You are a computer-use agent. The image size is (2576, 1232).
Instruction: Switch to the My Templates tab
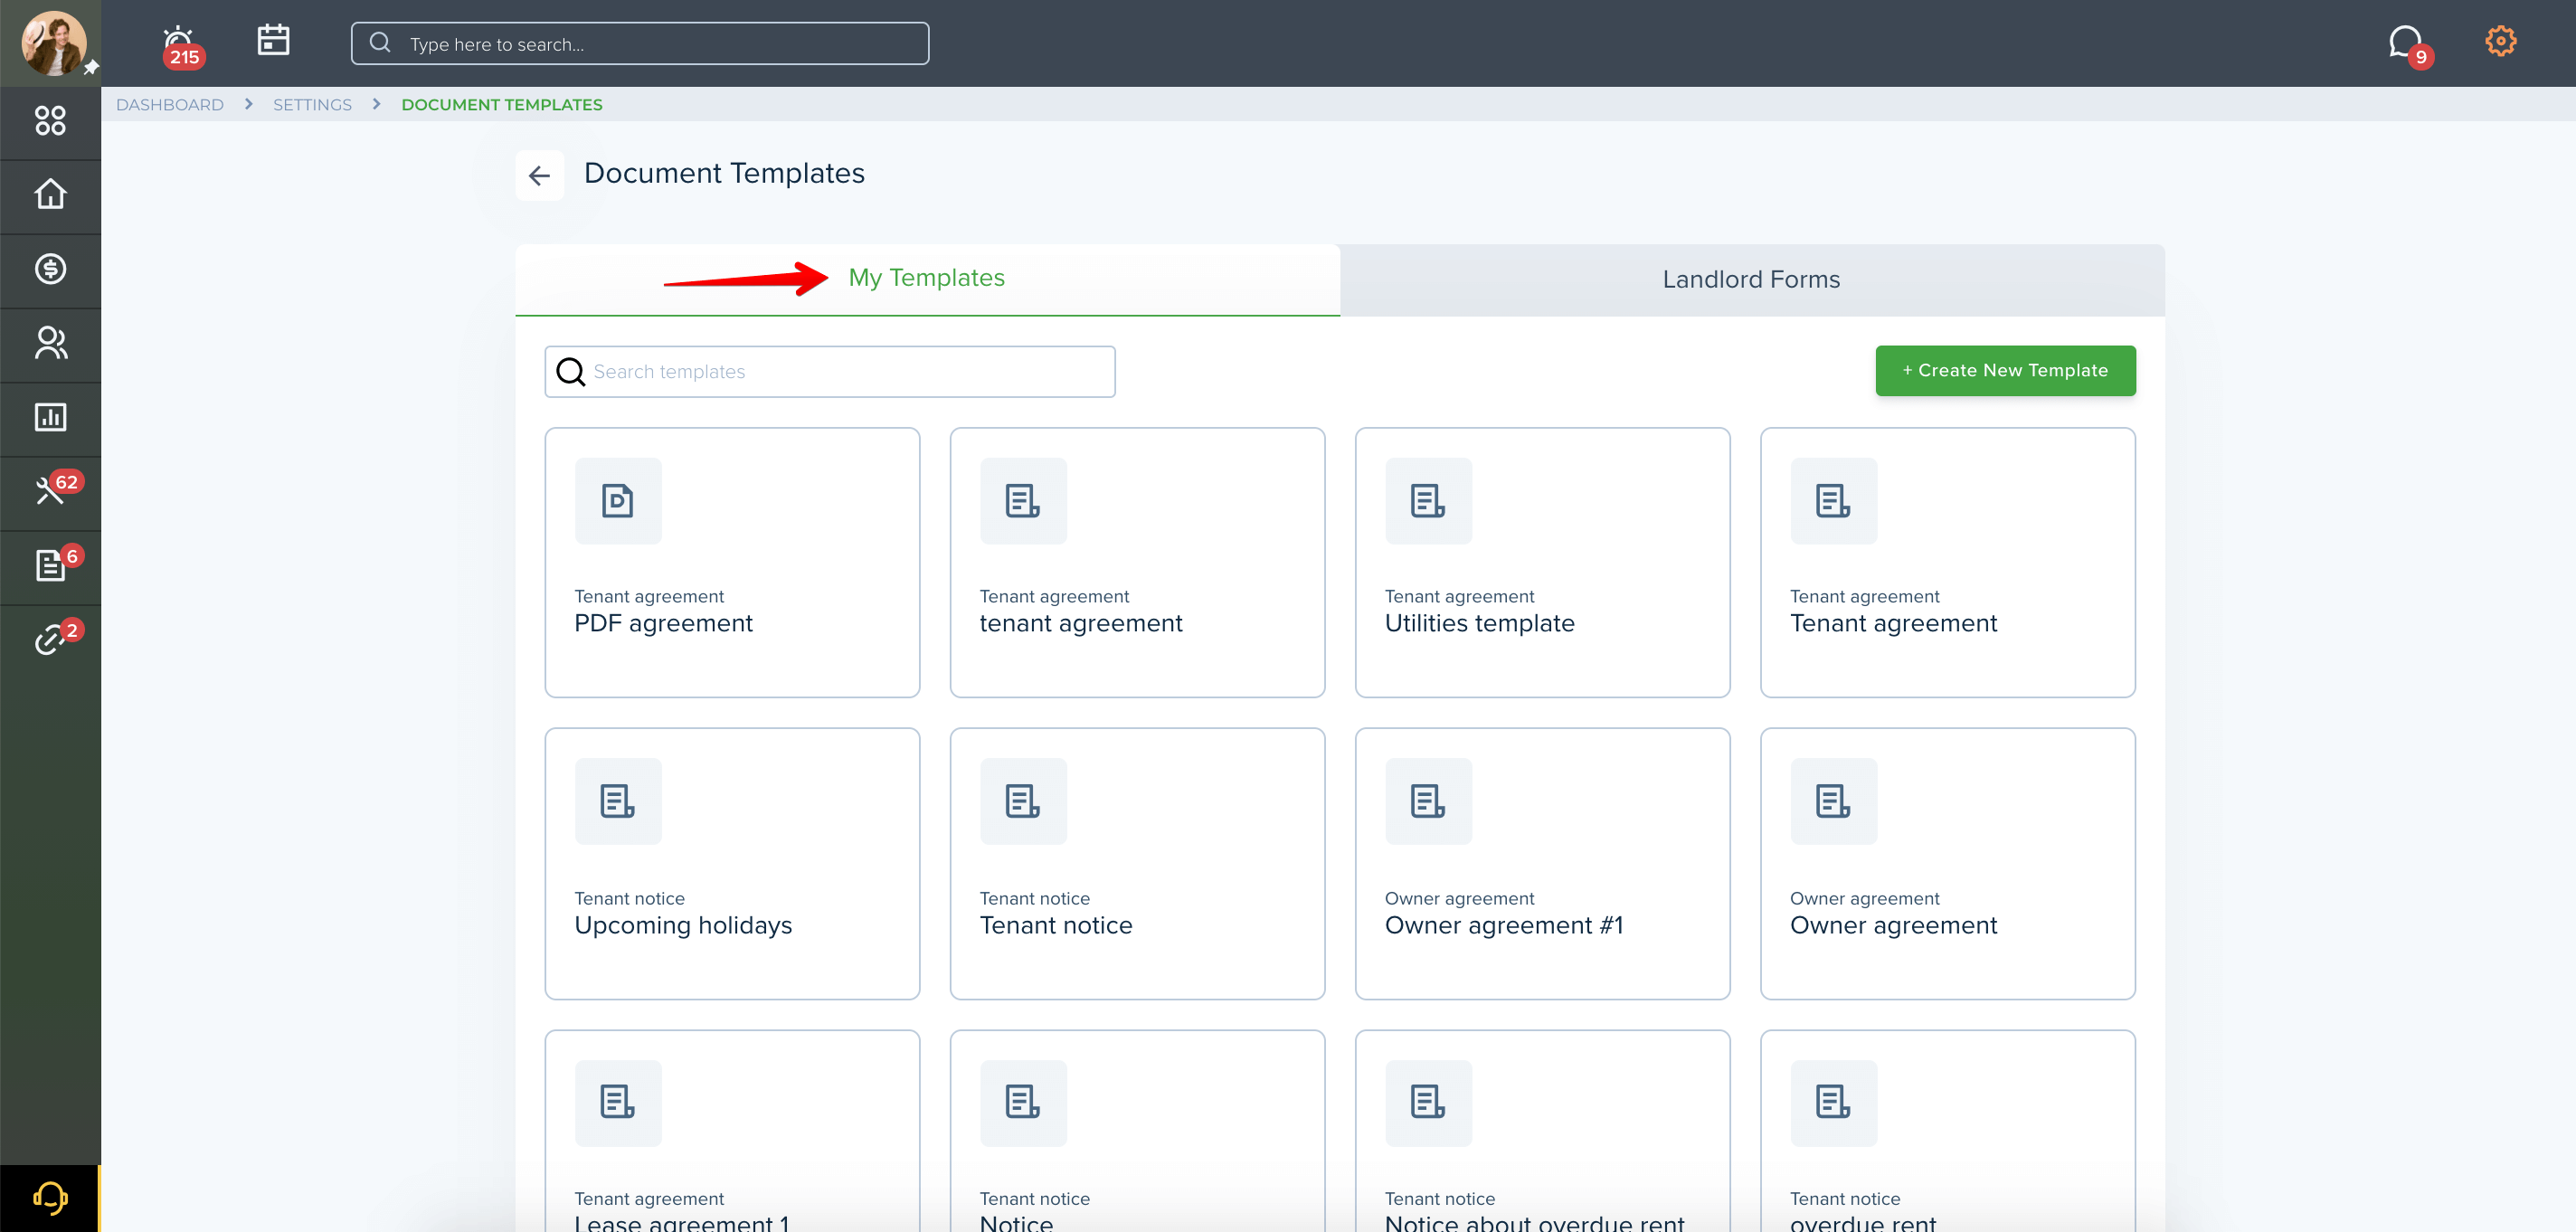(x=927, y=279)
